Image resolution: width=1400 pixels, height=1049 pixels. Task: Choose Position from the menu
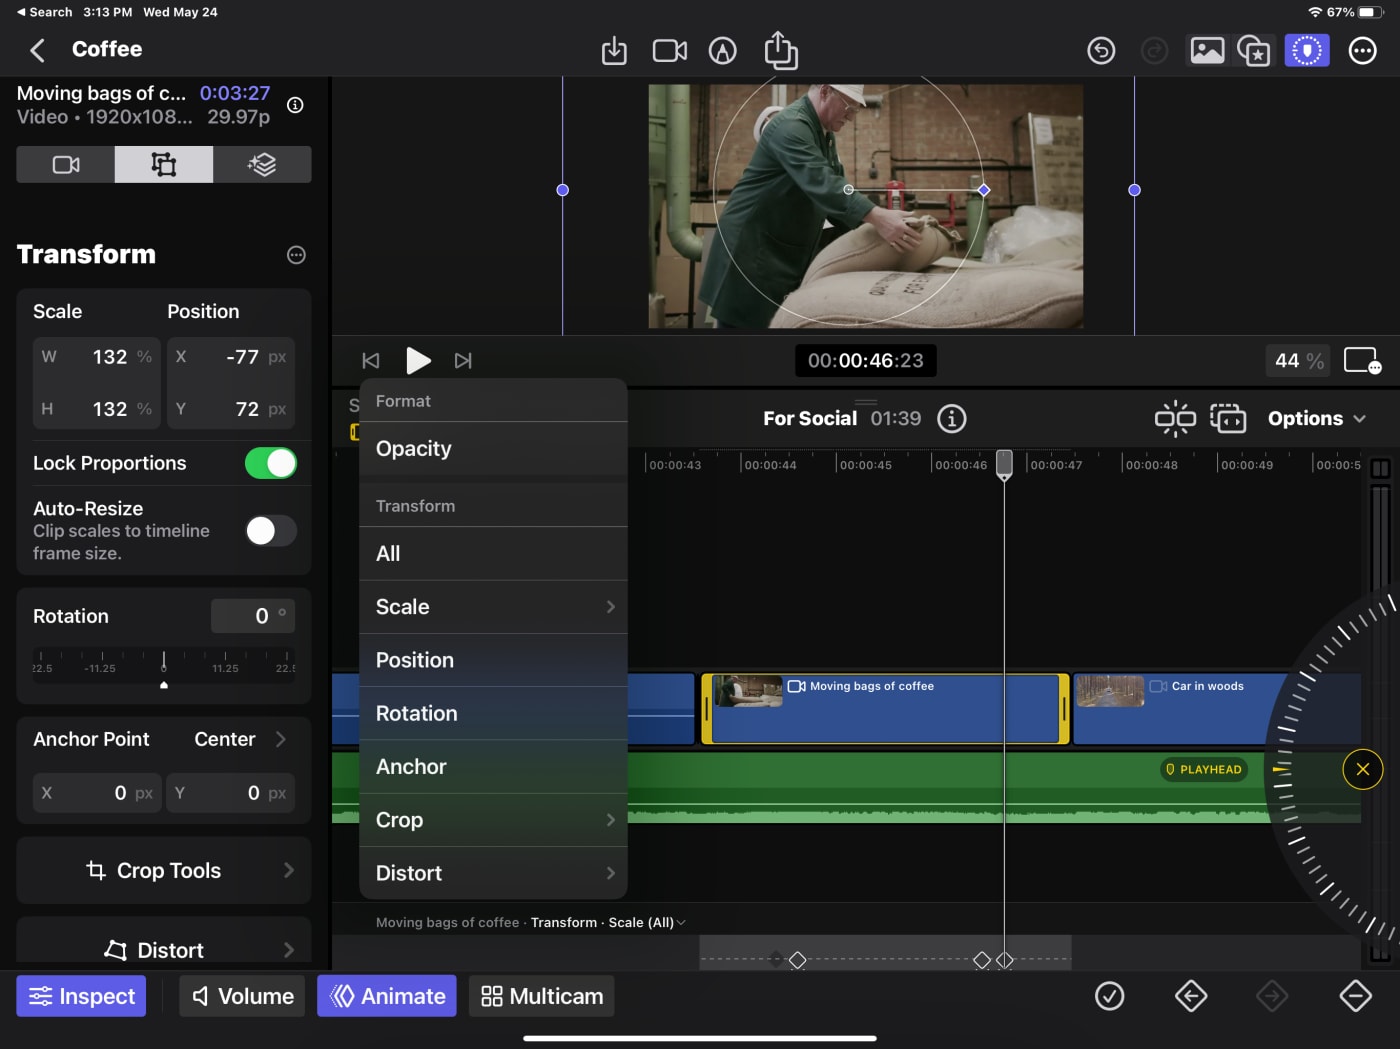[493, 660]
